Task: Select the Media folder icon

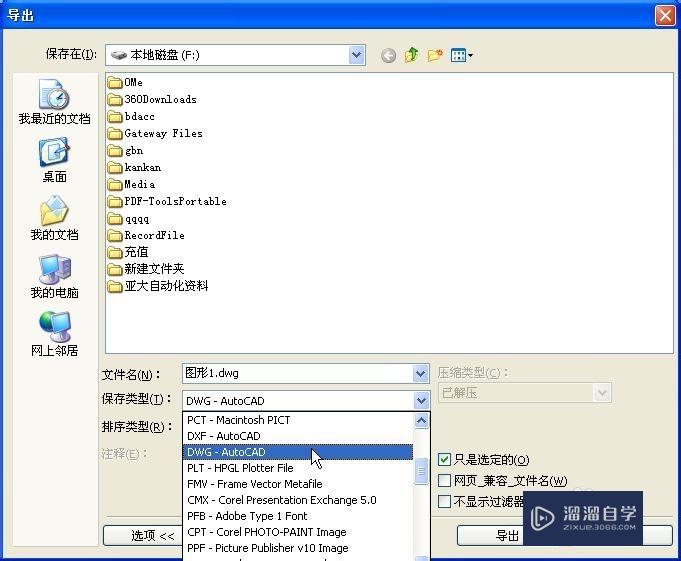Action: (x=115, y=185)
